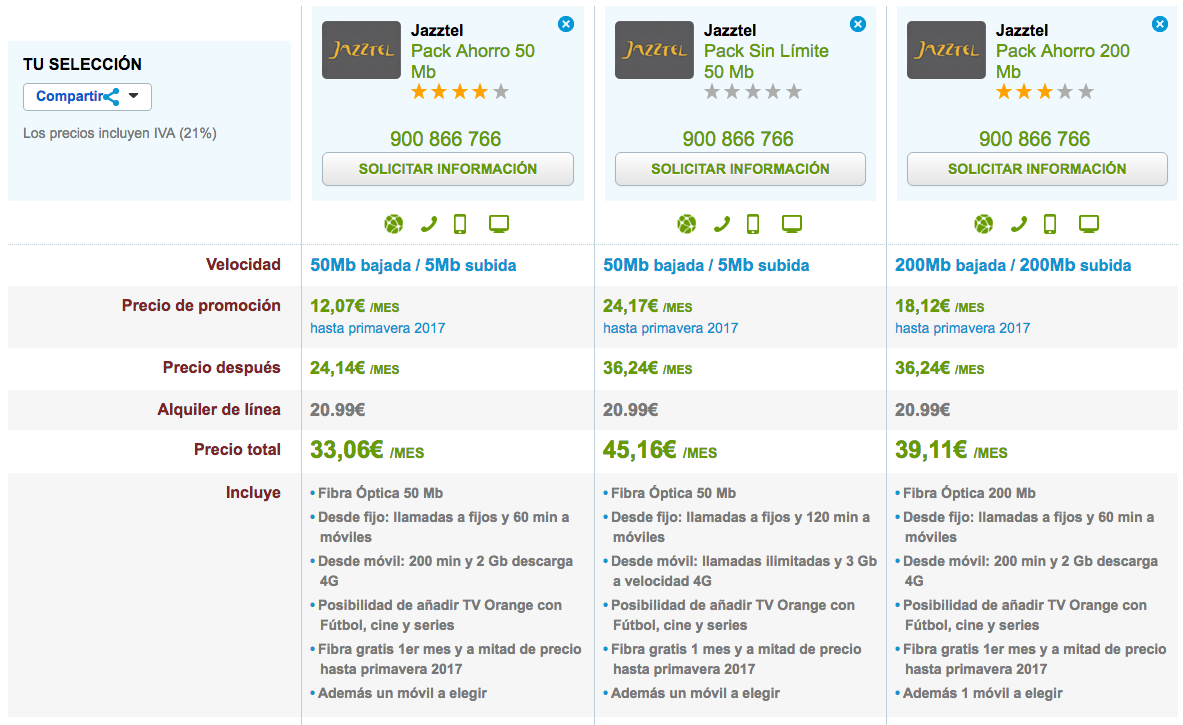The image size is (1183, 725).
Task: Click 'hasta primavera 2017' under 18,12€
Action: coord(963,328)
